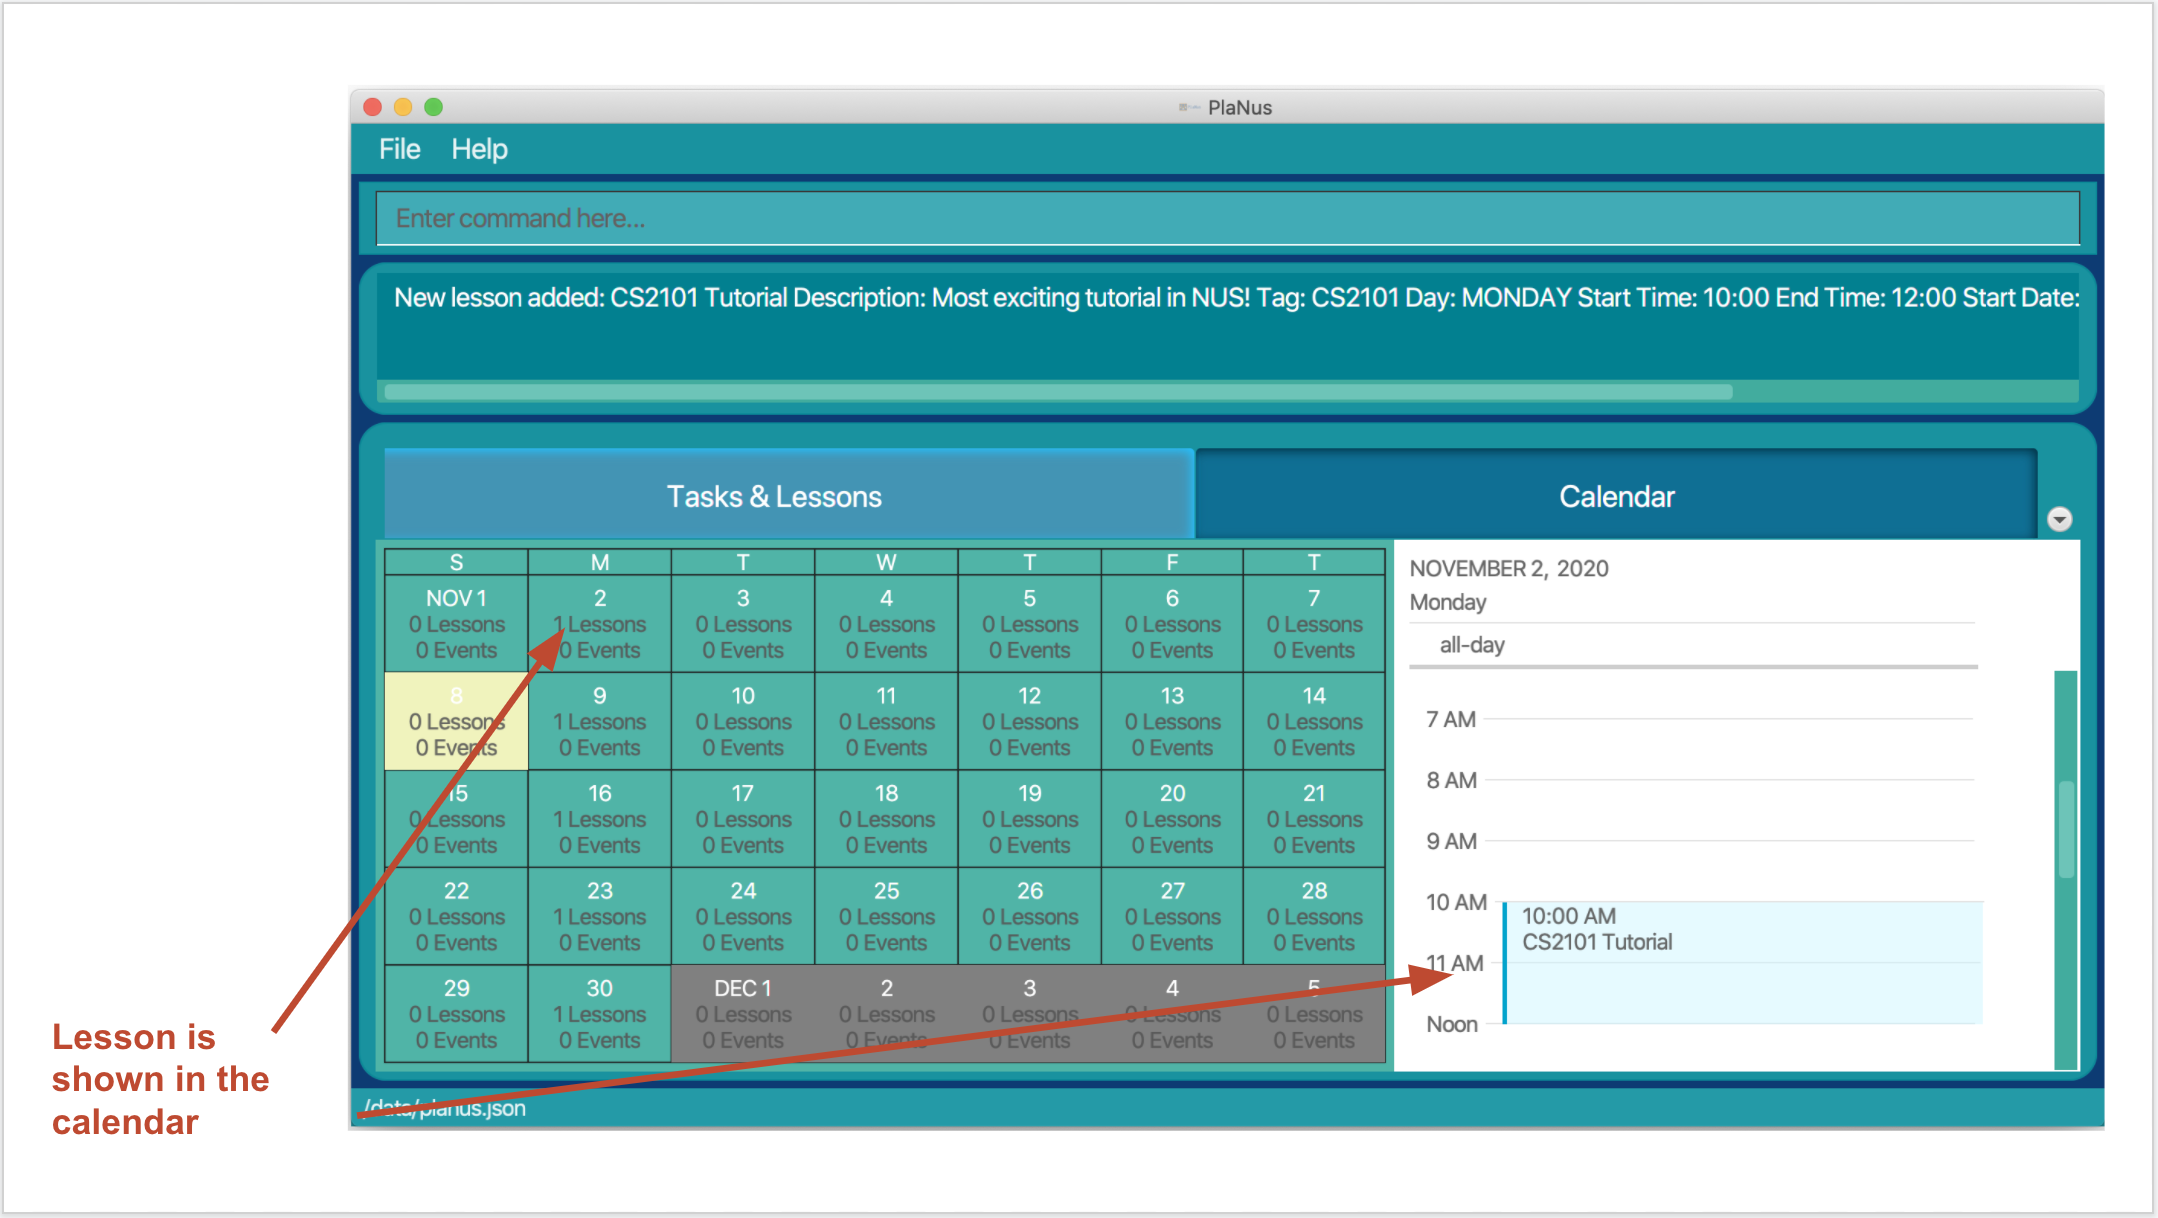
Task: Select November 5 calendar cell
Action: click(x=1029, y=624)
